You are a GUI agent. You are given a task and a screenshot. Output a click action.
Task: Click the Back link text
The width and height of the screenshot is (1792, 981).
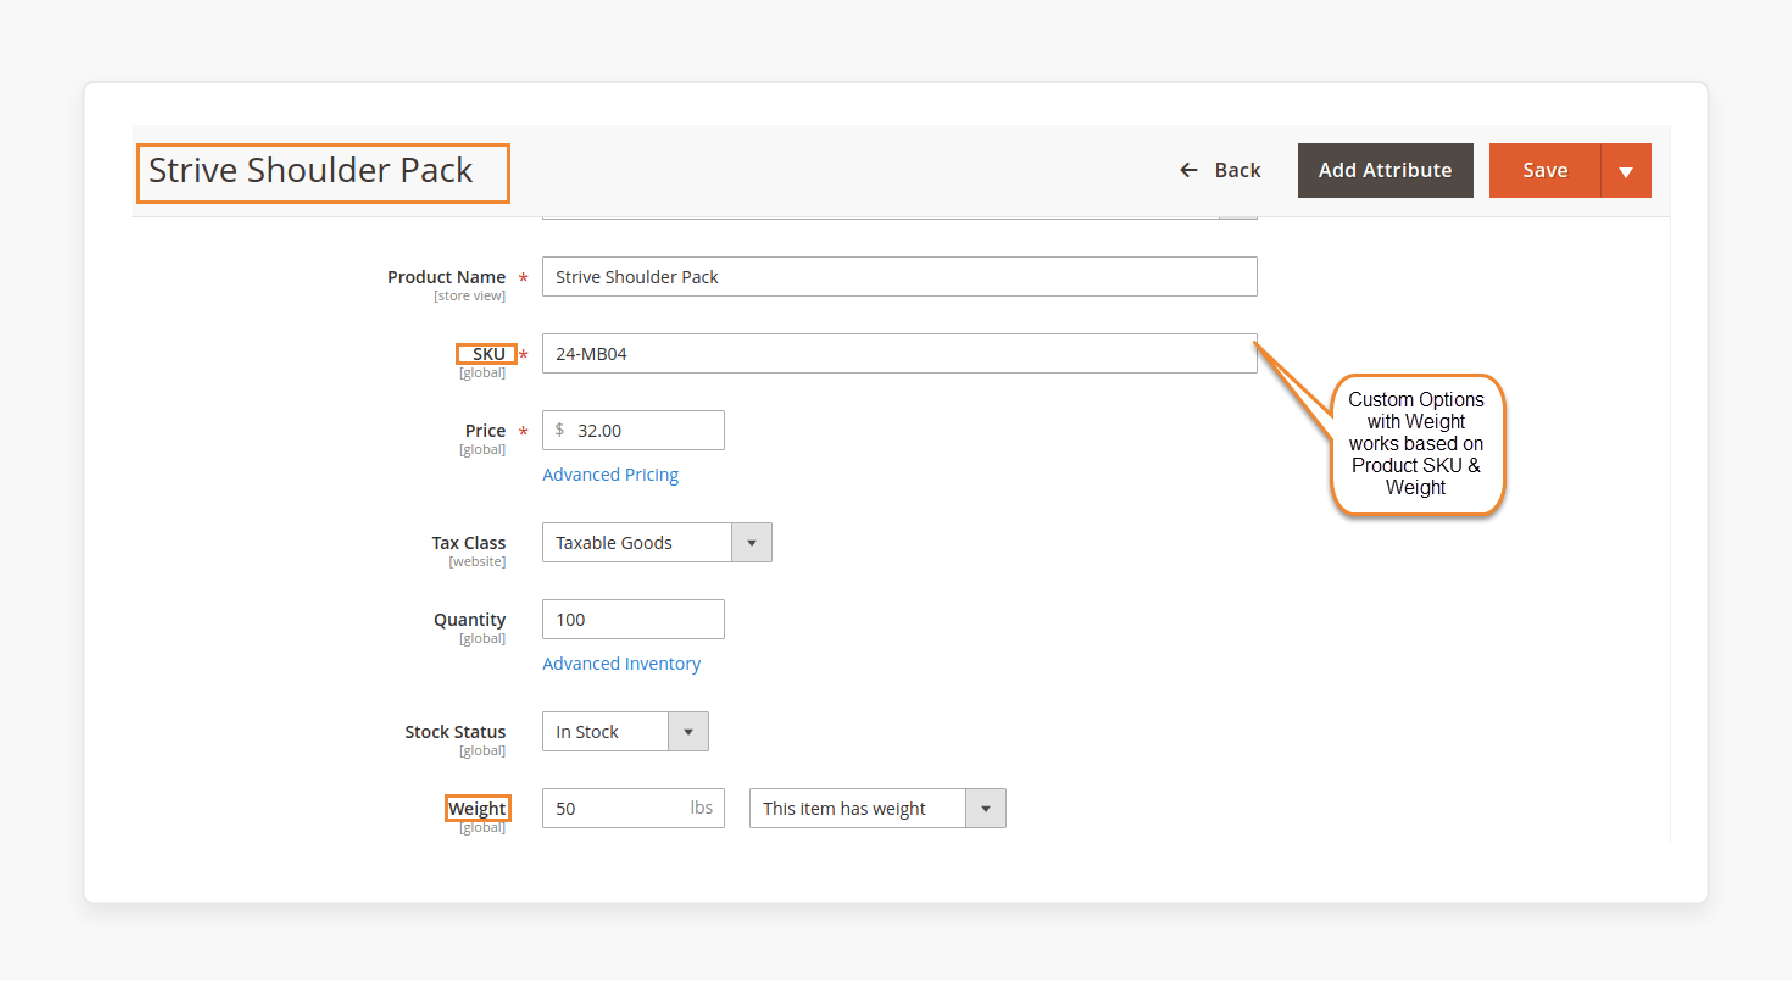click(x=1237, y=170)
